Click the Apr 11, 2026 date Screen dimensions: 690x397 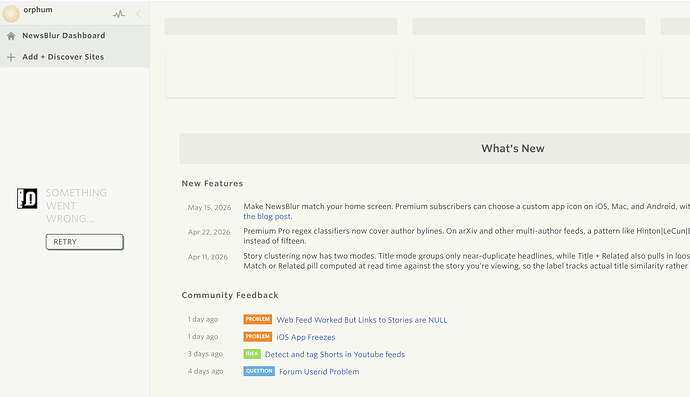tap(208, 257)
